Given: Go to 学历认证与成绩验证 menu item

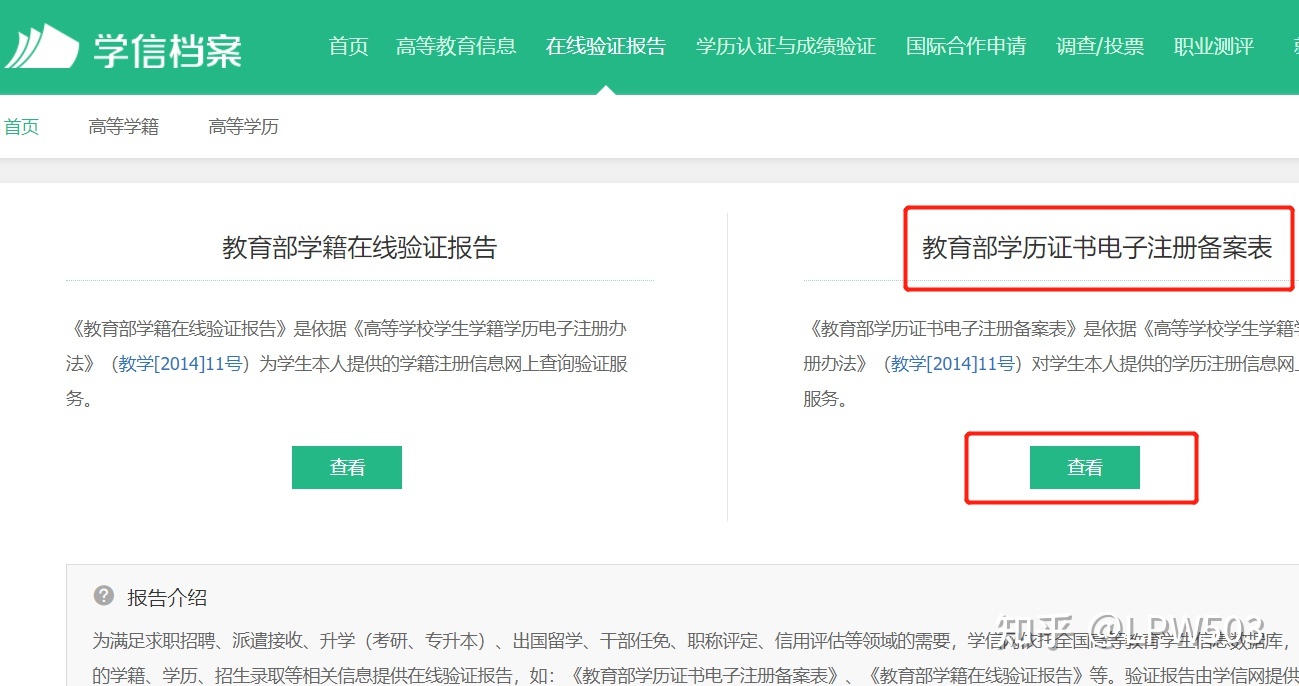Looking at the screenshot, I should click(x=786, y=46).
